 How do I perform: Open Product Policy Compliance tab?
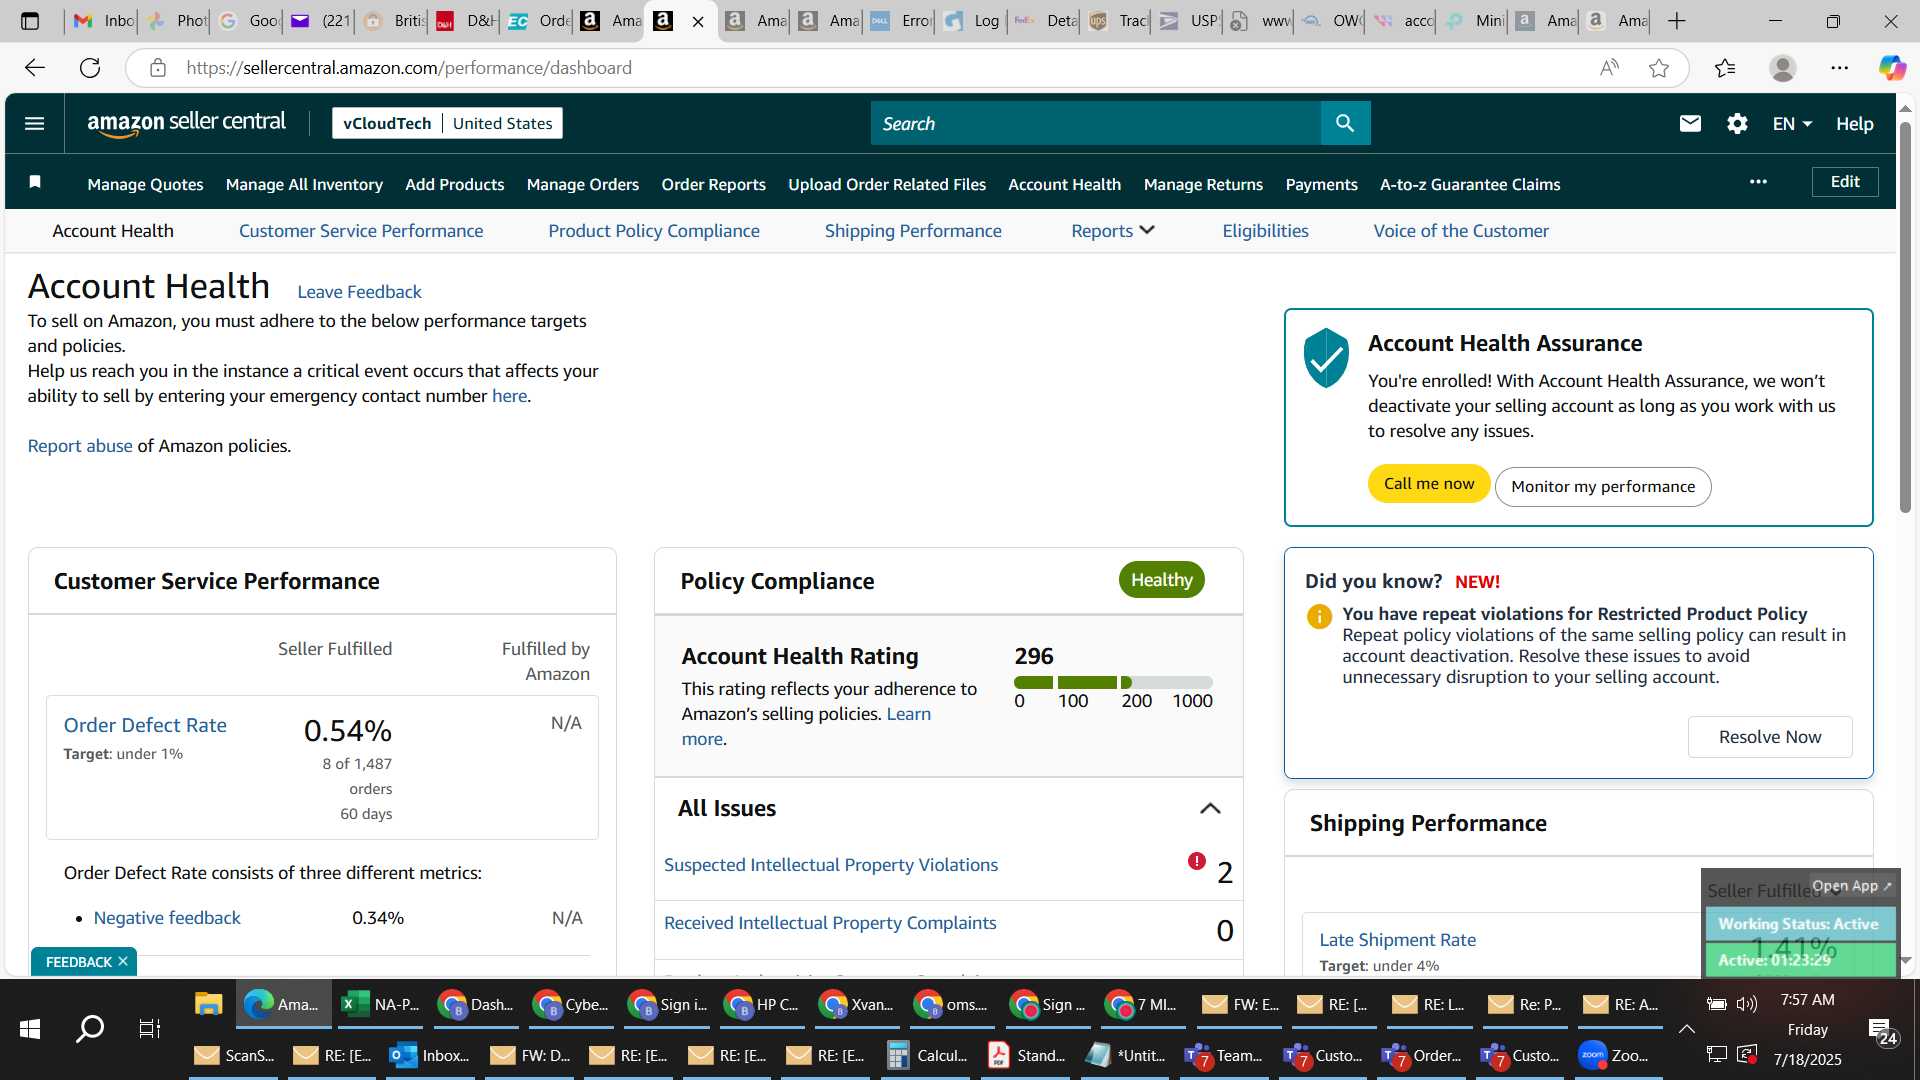654,230
